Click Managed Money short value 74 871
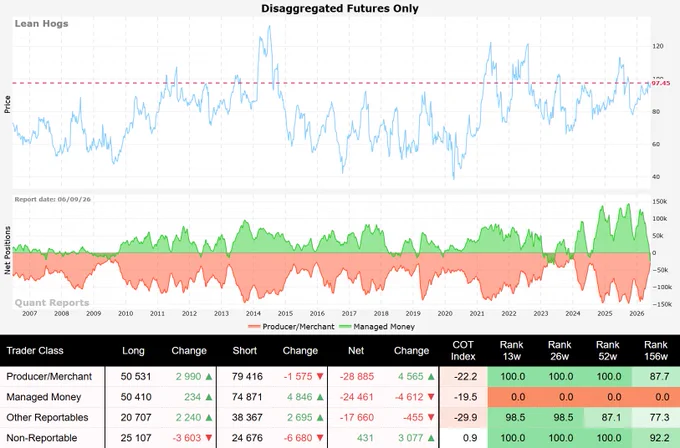 coord(247,397)
